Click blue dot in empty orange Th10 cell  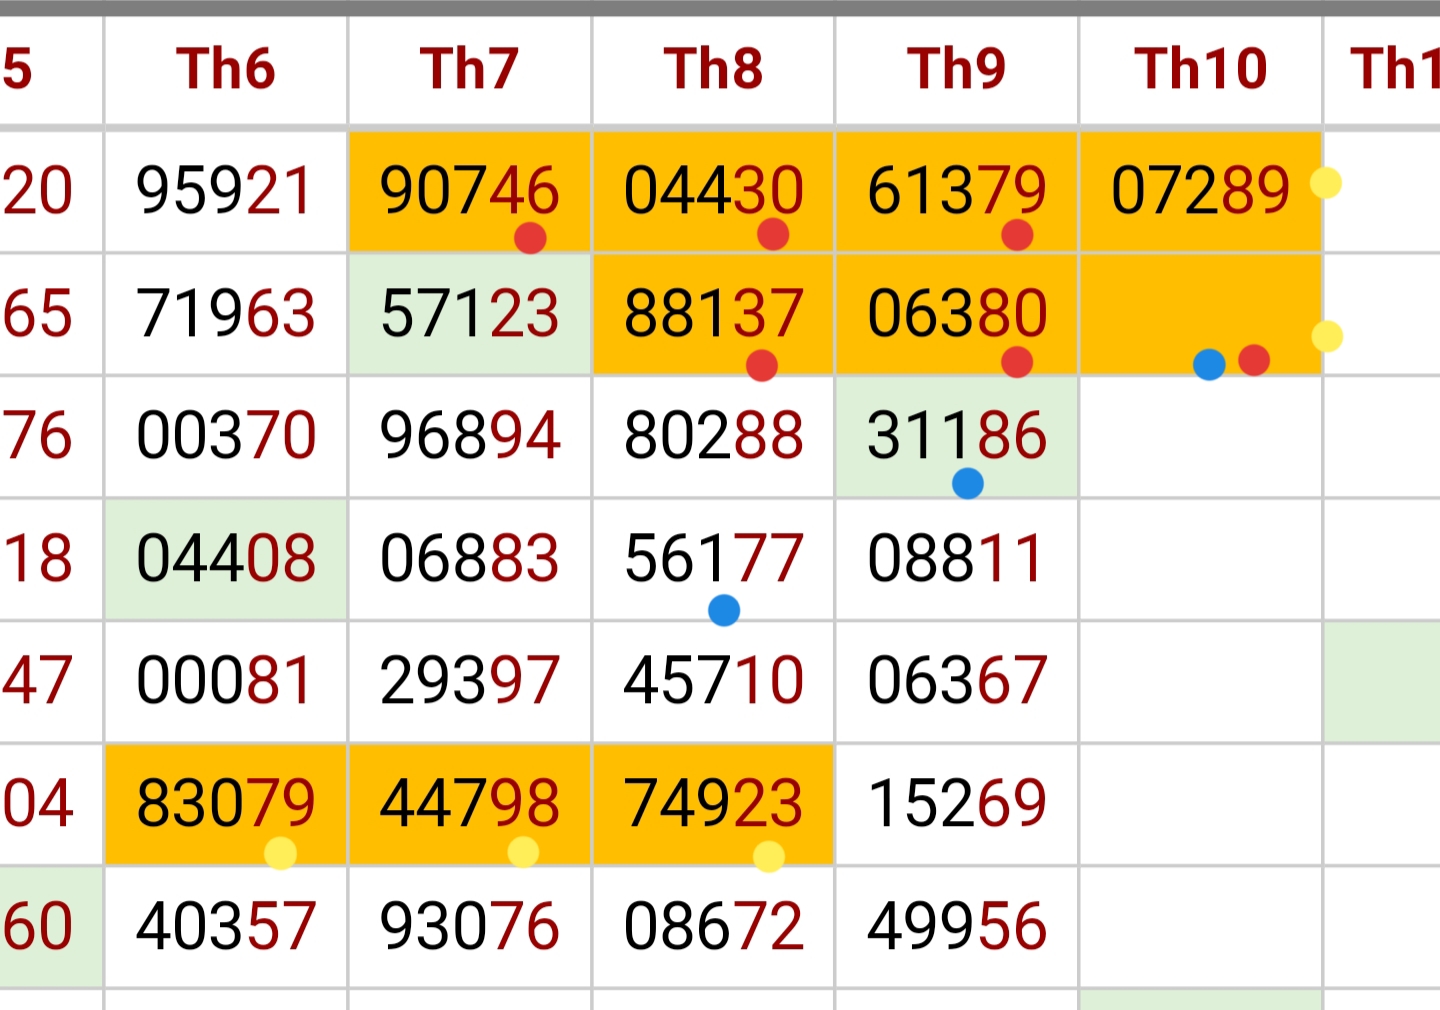point(1209,365)
